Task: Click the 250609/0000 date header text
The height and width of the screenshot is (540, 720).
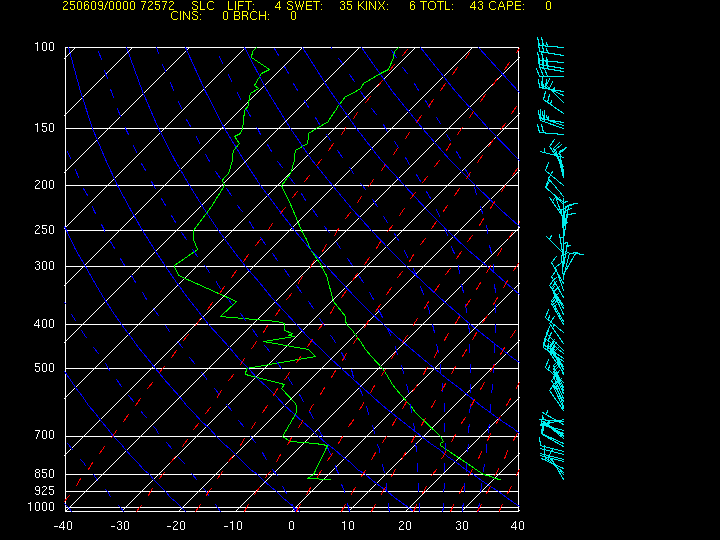Action: click(x=99, y=6)
